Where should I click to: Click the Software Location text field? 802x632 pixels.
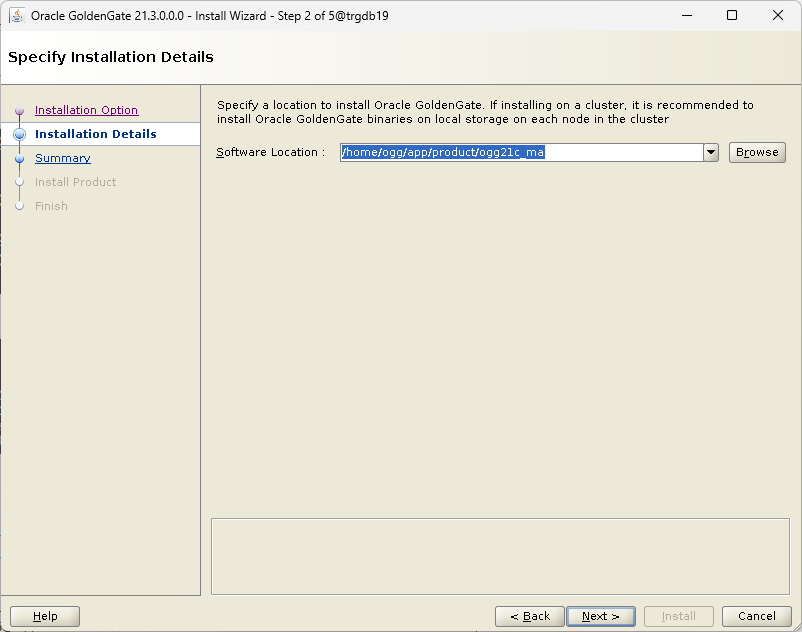click(522, 152)
